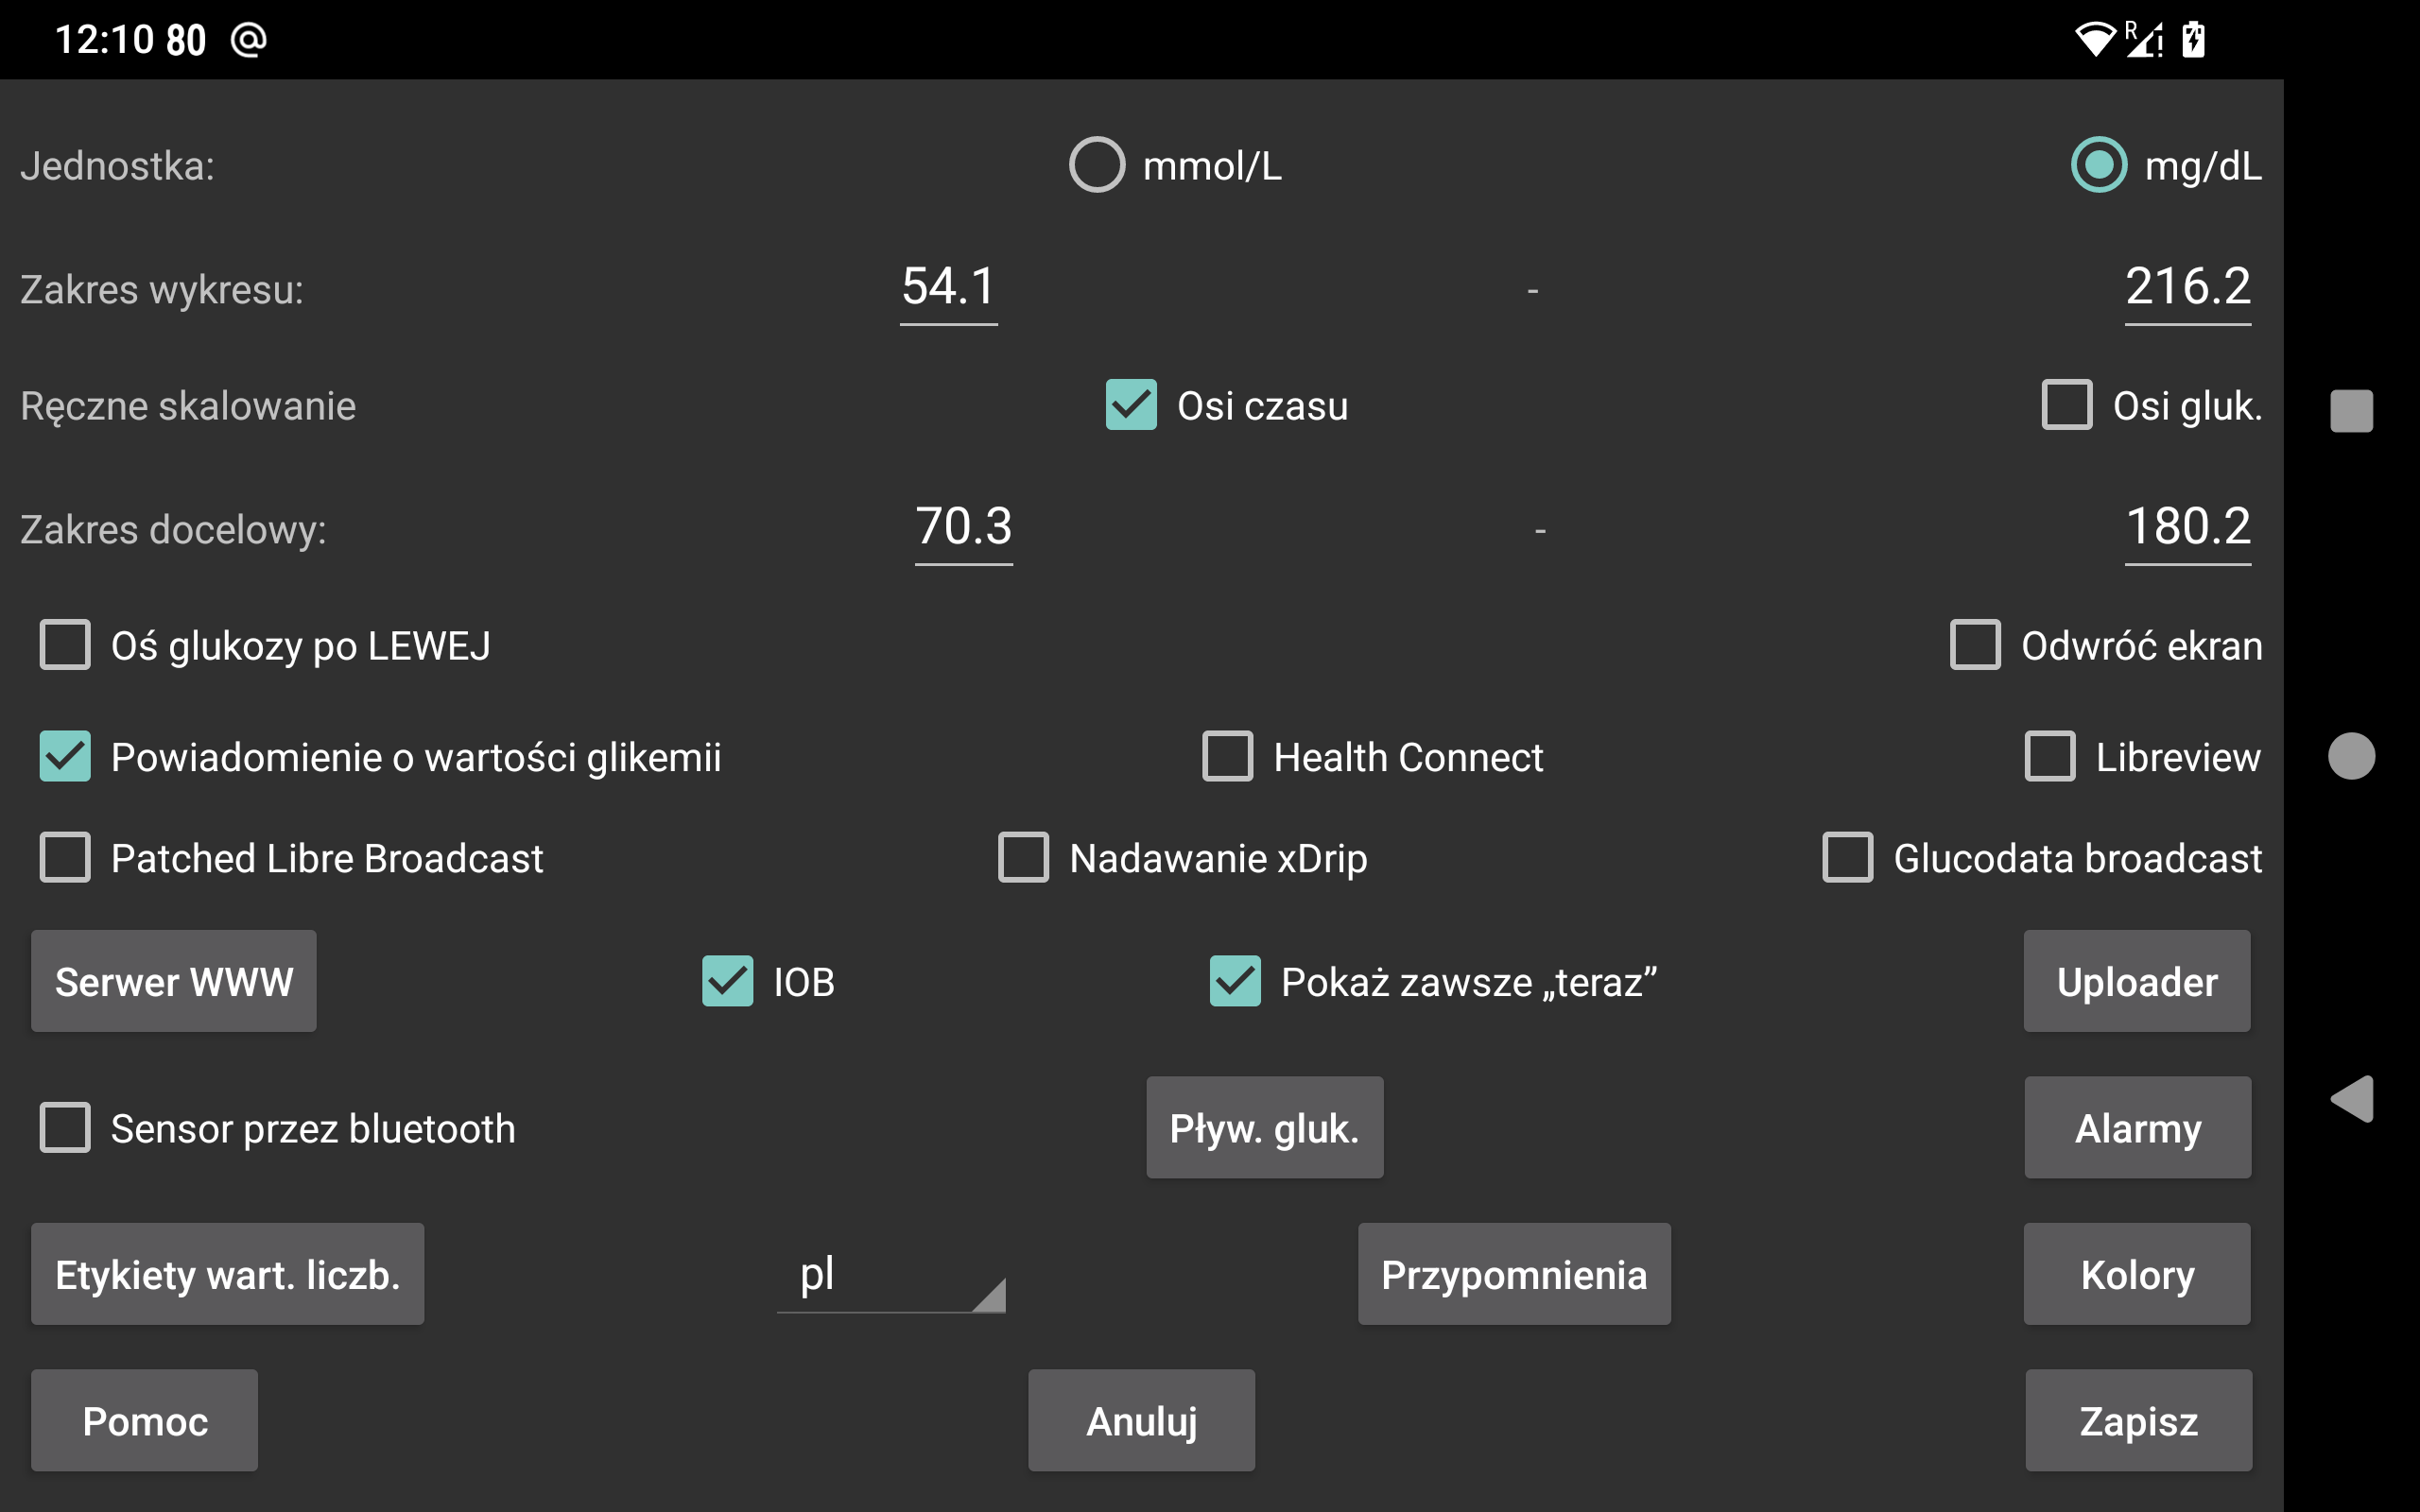Tap the battery charging status icon
The image size is (2420, 1512).
(2194, 40)
